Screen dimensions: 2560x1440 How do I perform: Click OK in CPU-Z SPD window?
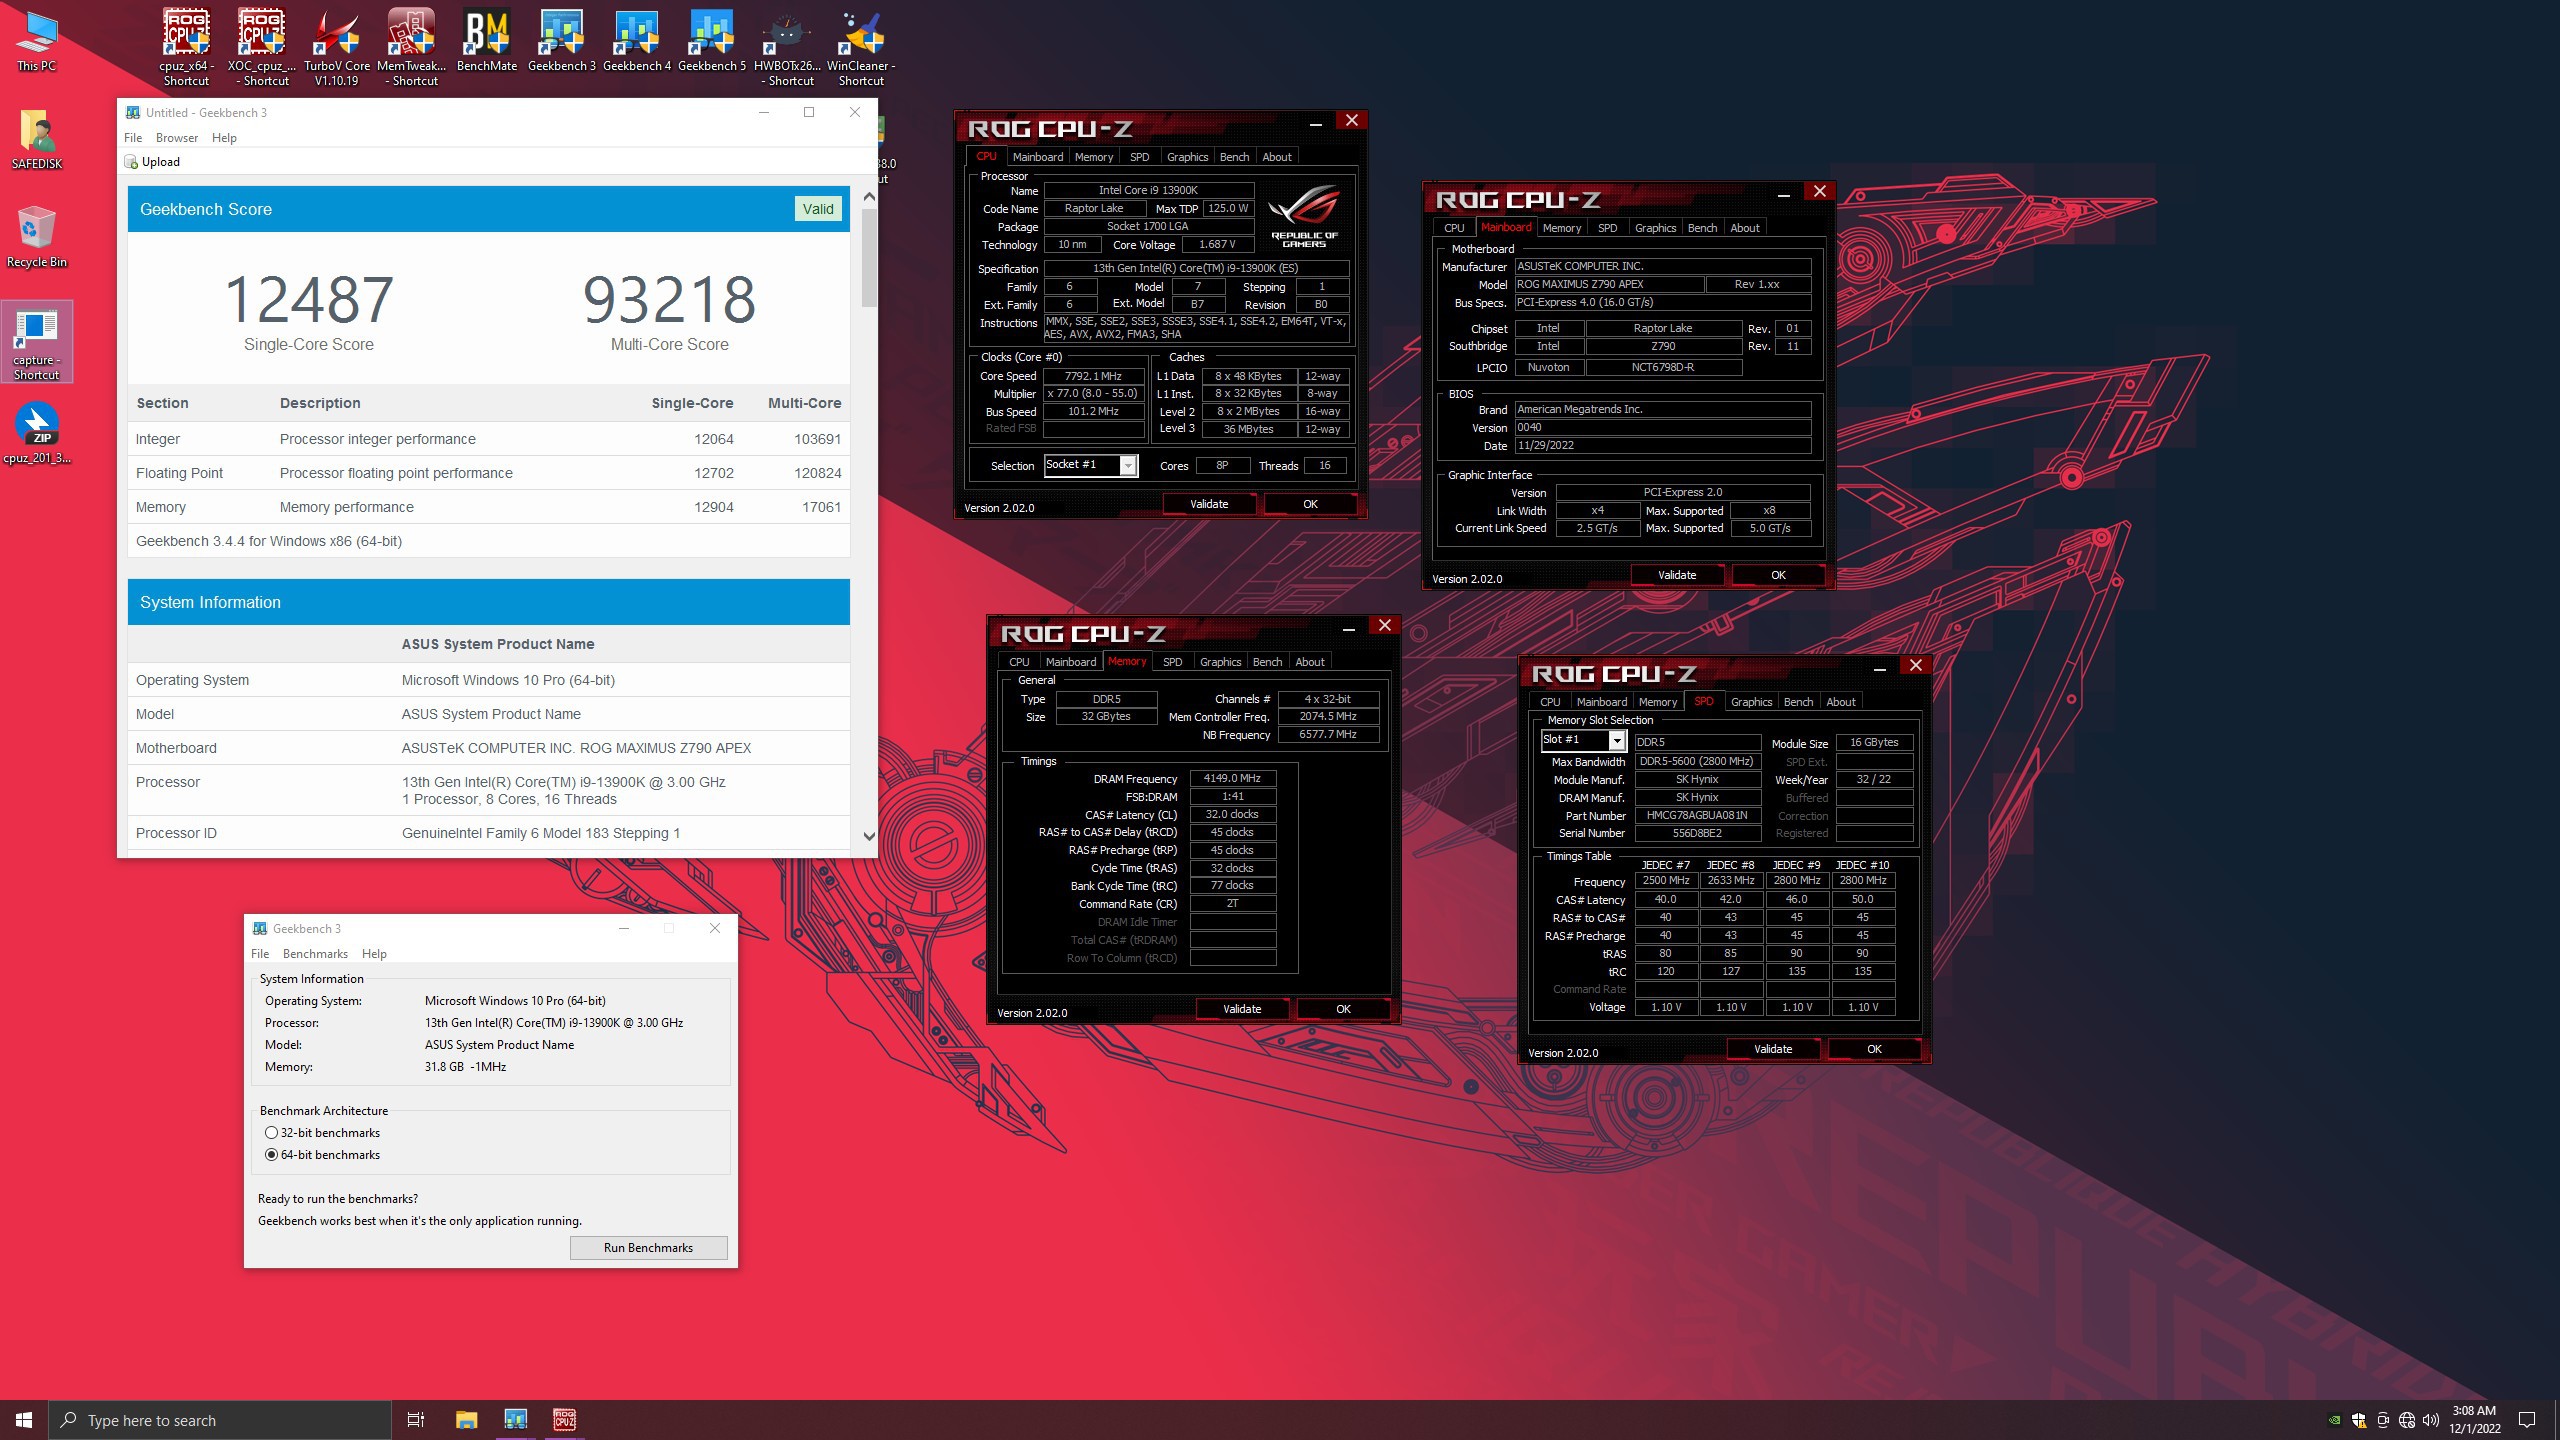coord(1874,1049)
